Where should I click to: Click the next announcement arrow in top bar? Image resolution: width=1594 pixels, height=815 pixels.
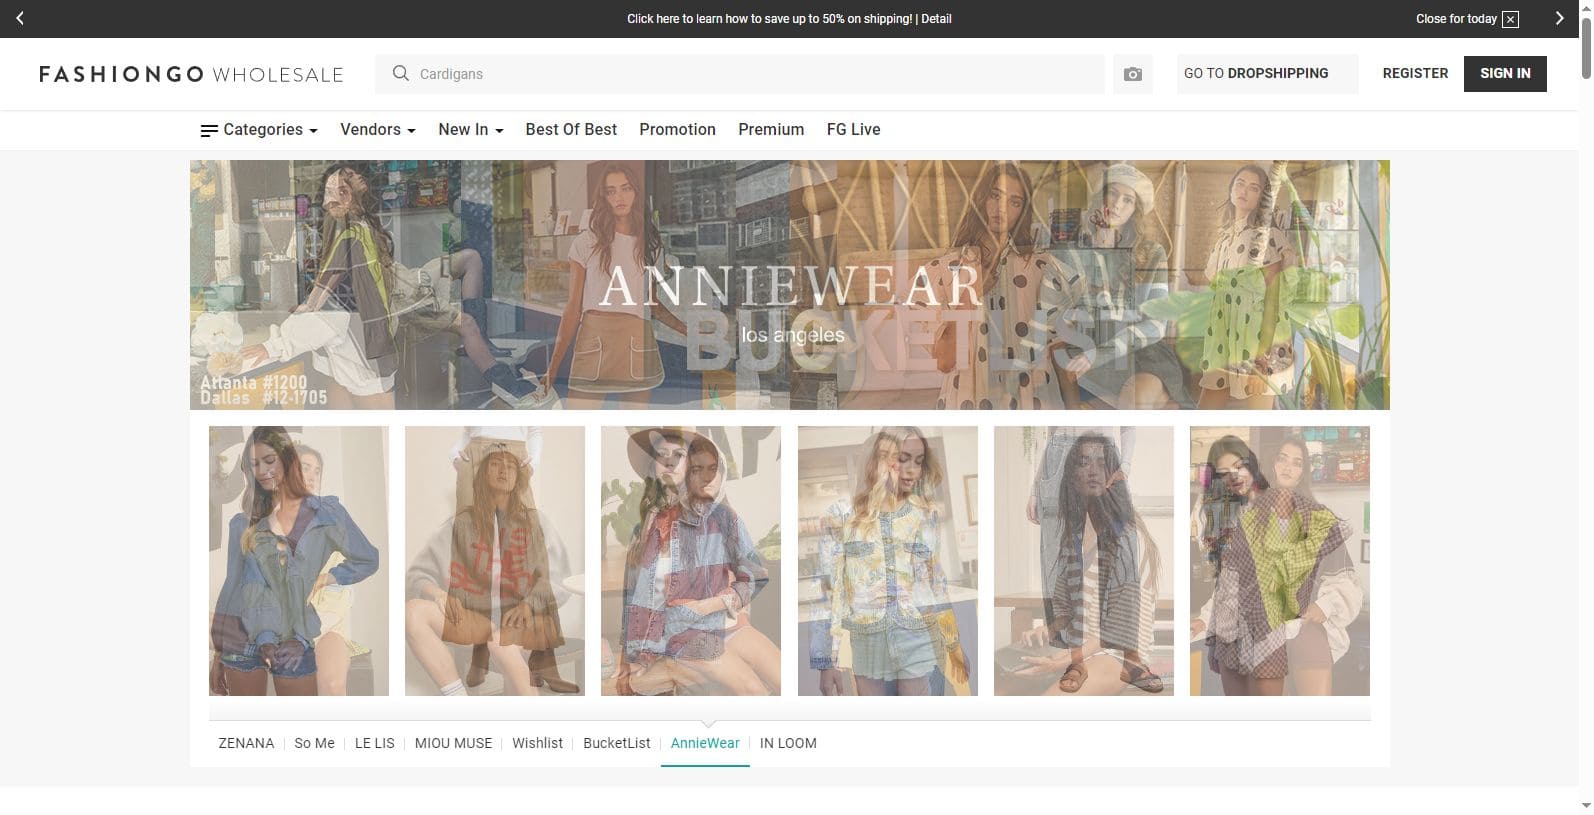1559,18
